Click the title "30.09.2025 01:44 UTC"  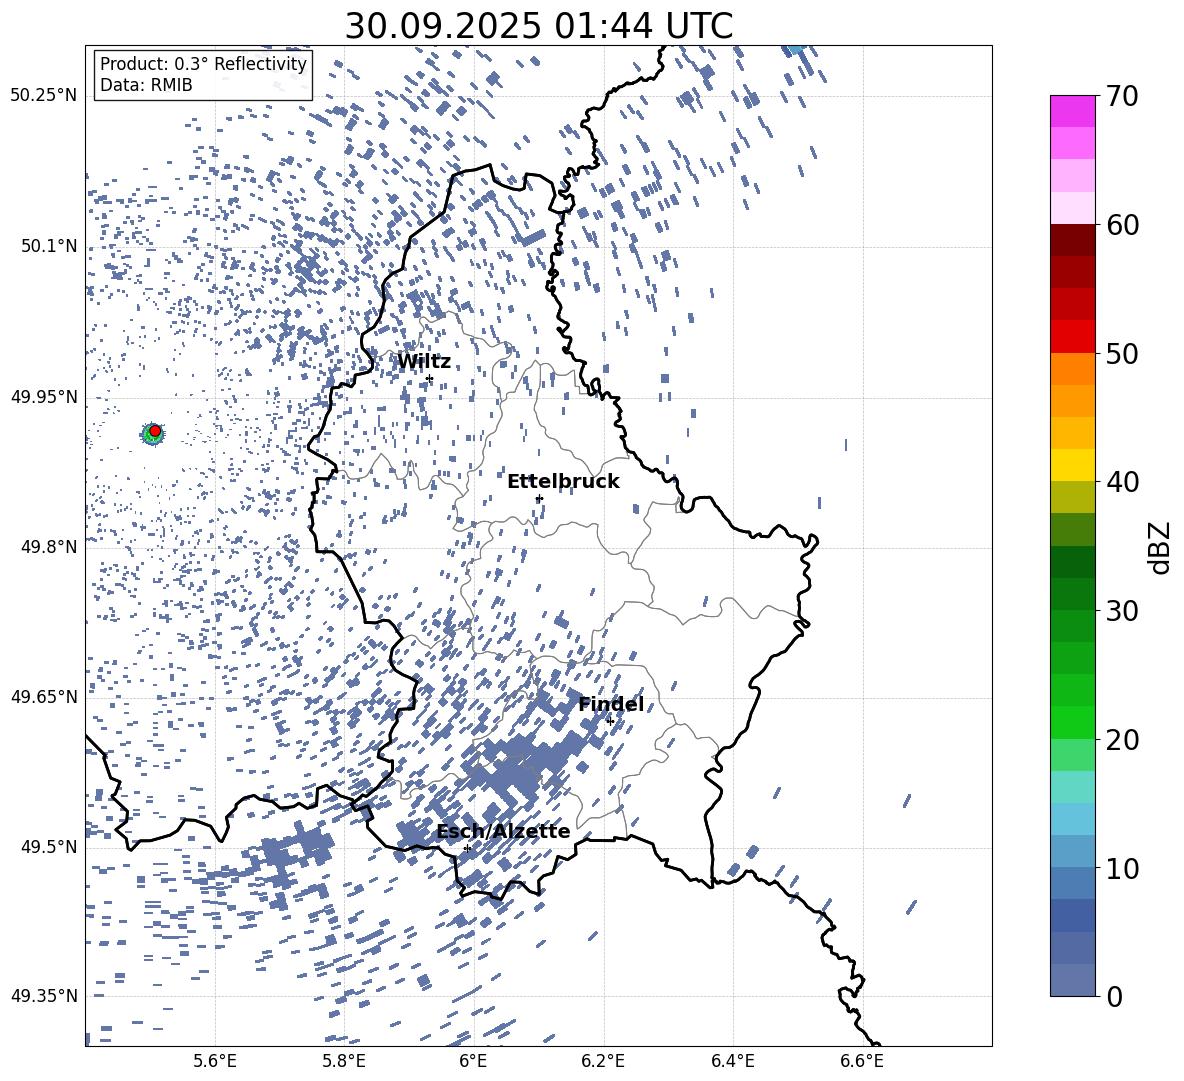pos(538,26)
